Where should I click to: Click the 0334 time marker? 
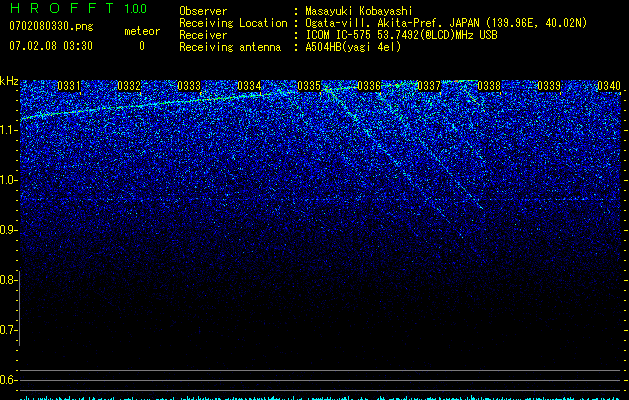(x=249, y=86)
